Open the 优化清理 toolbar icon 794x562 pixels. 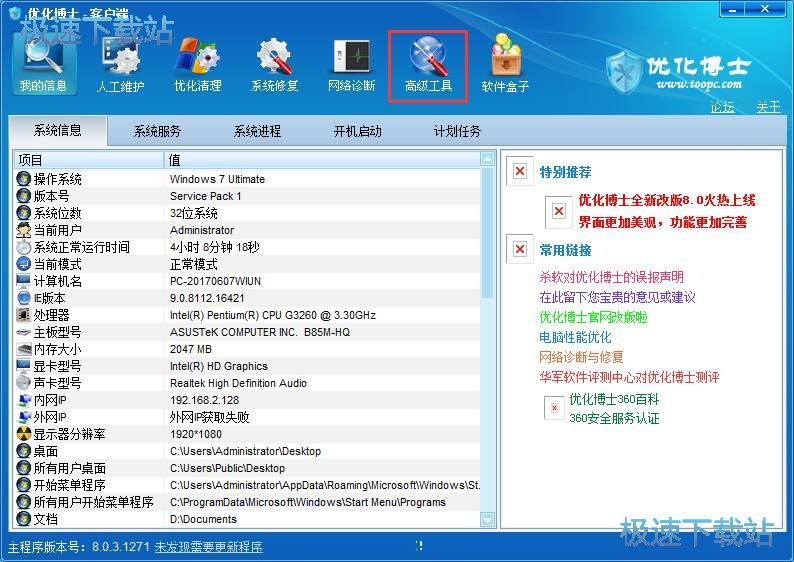click(x=197, y=64)
